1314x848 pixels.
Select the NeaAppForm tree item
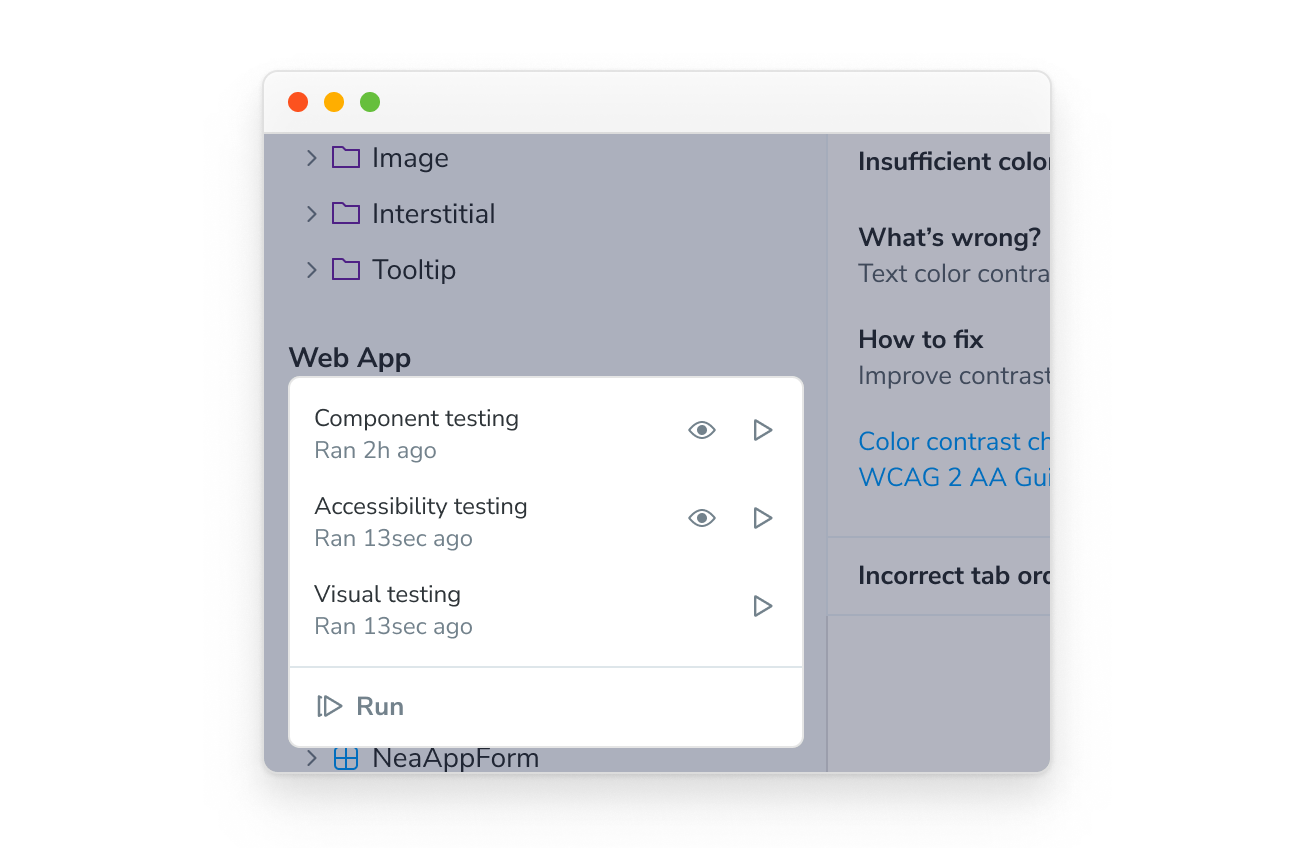[x=456, y=758]
